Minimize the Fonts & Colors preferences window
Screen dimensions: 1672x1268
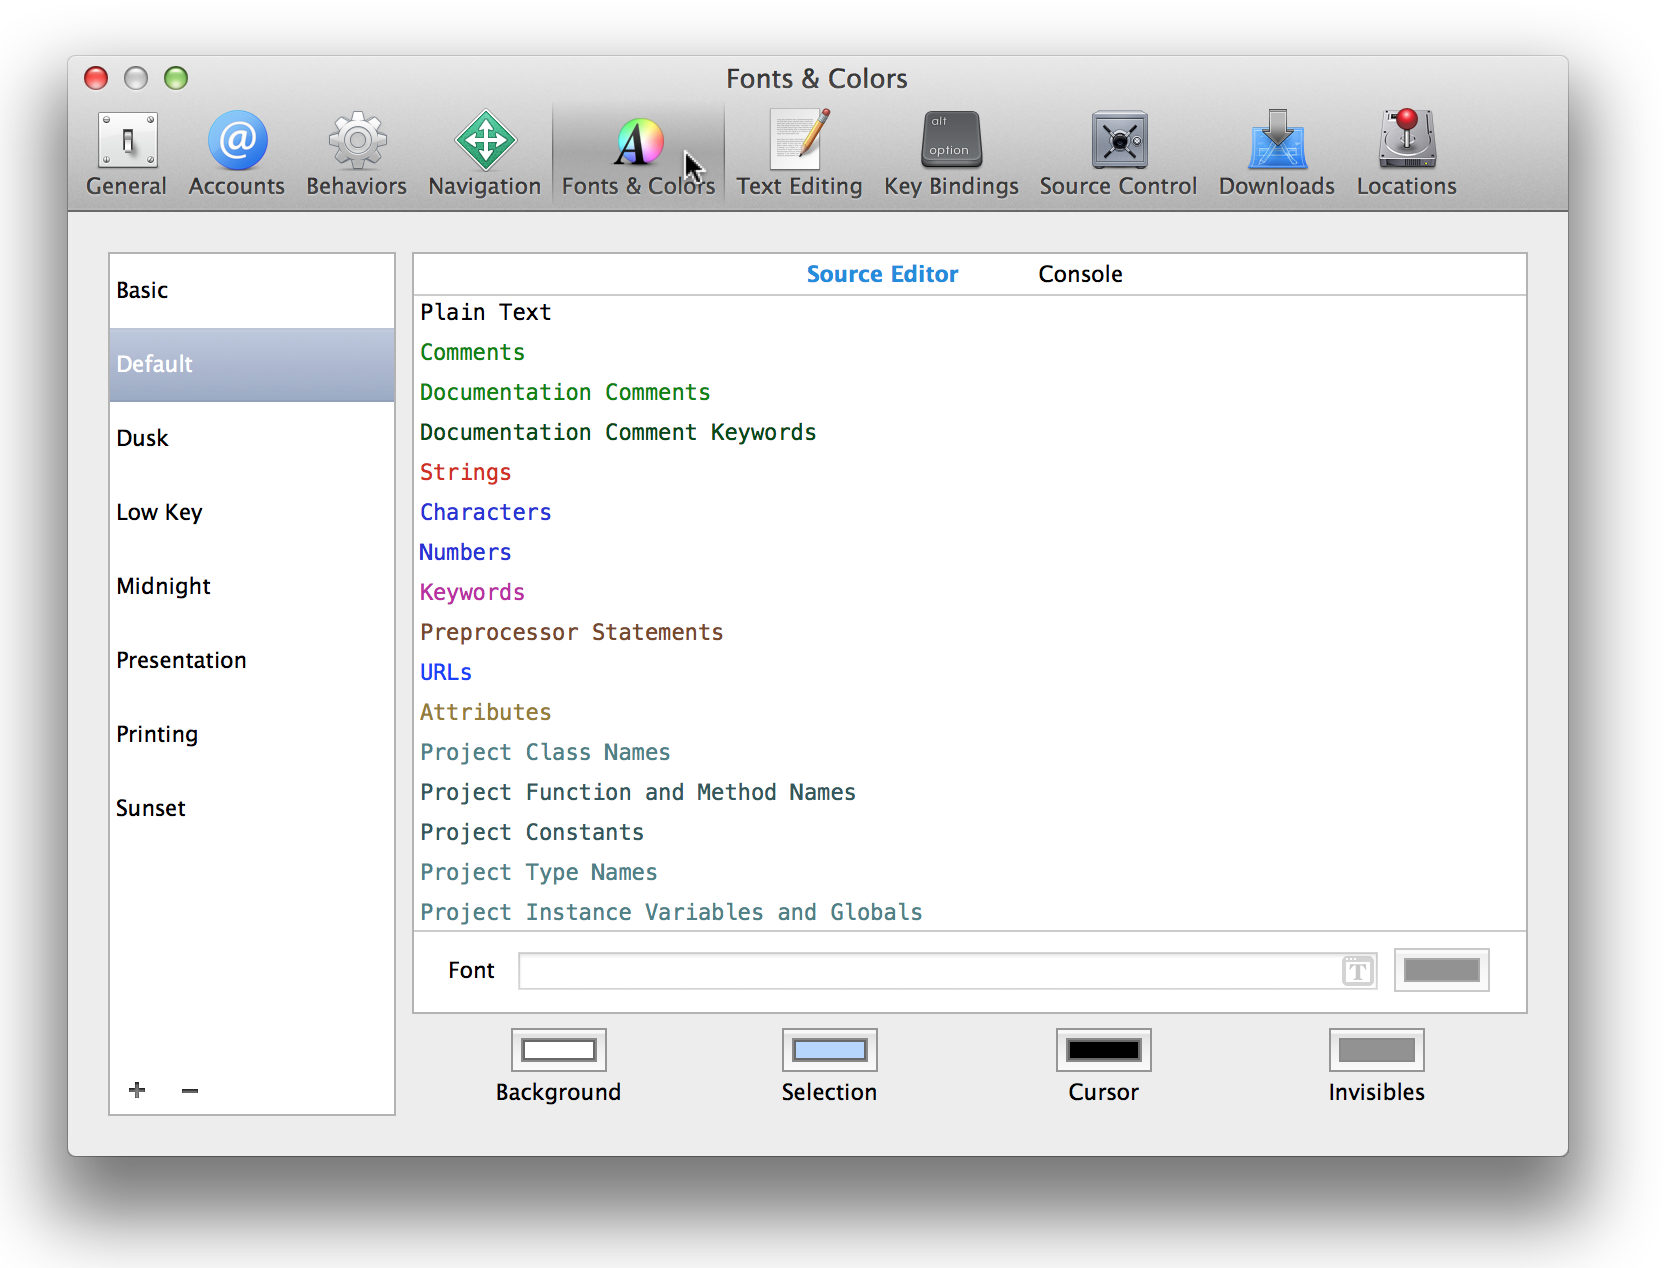tap(136, 78)
